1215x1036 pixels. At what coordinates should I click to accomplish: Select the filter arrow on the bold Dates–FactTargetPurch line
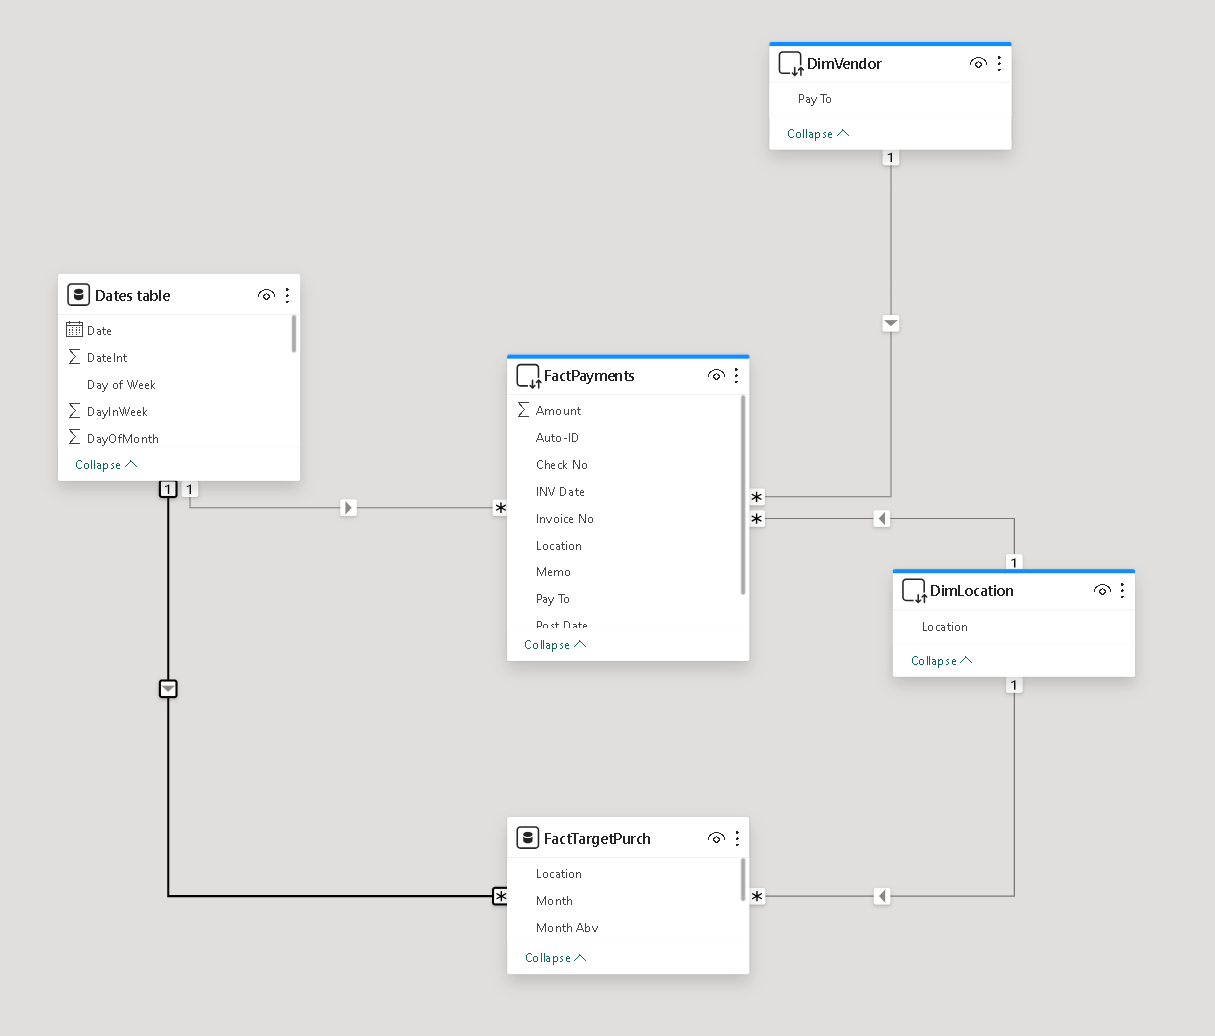(x=168, y=689)
